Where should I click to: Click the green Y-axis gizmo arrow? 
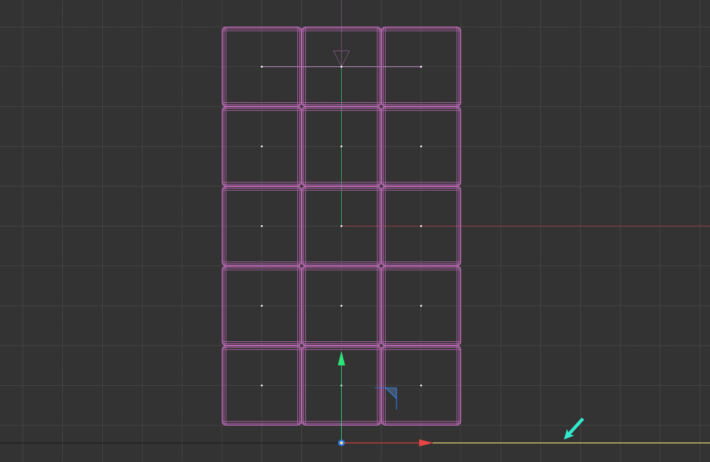(341, 358)
